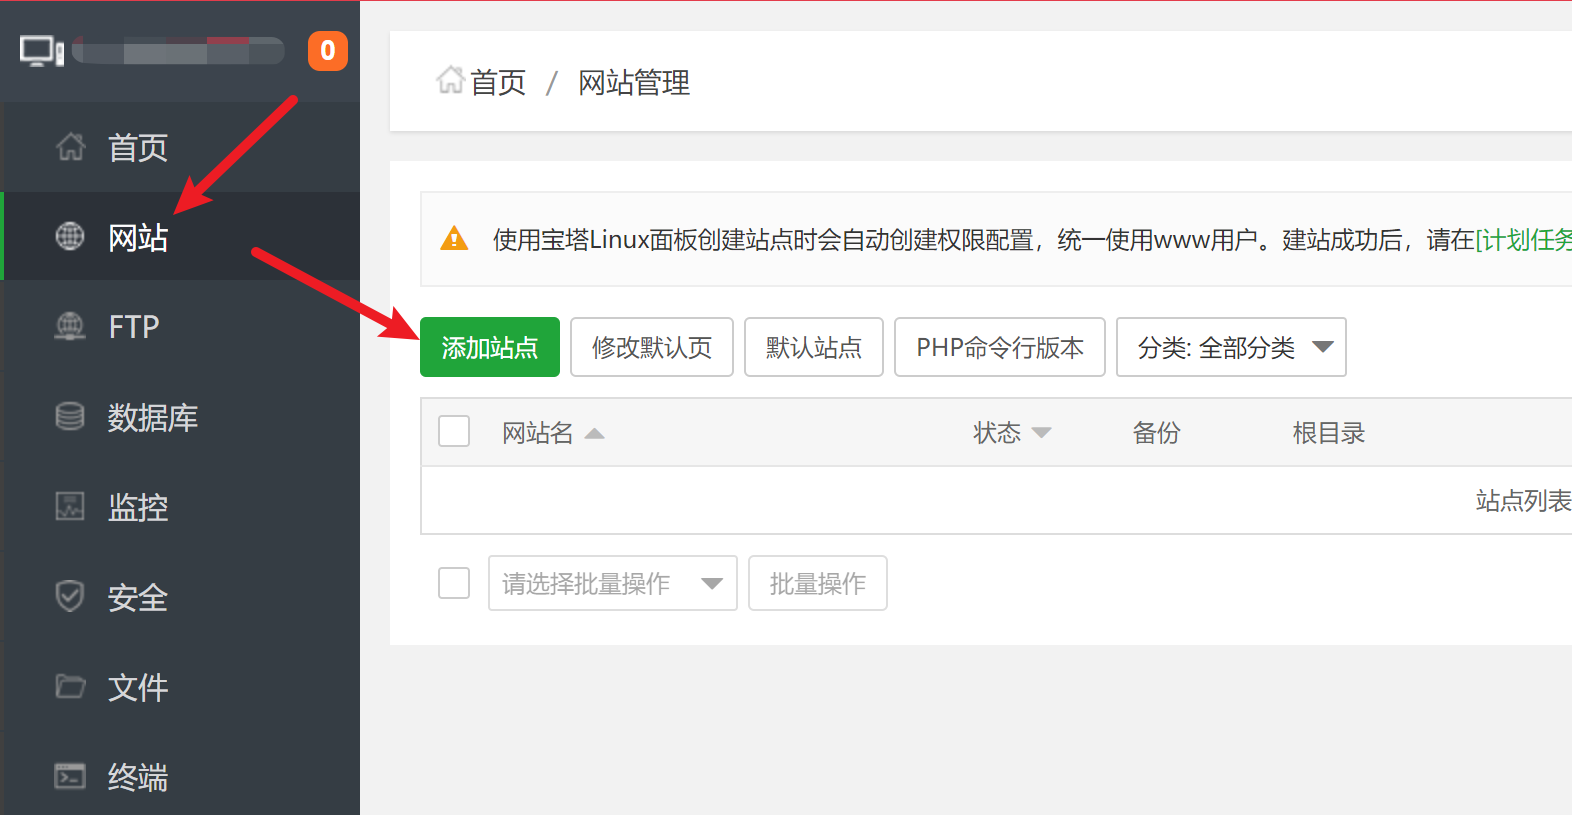The height and width of the screenshot is (815, 1572).
Task: Click the 文件 folder icon
Action: coord(70,686)
